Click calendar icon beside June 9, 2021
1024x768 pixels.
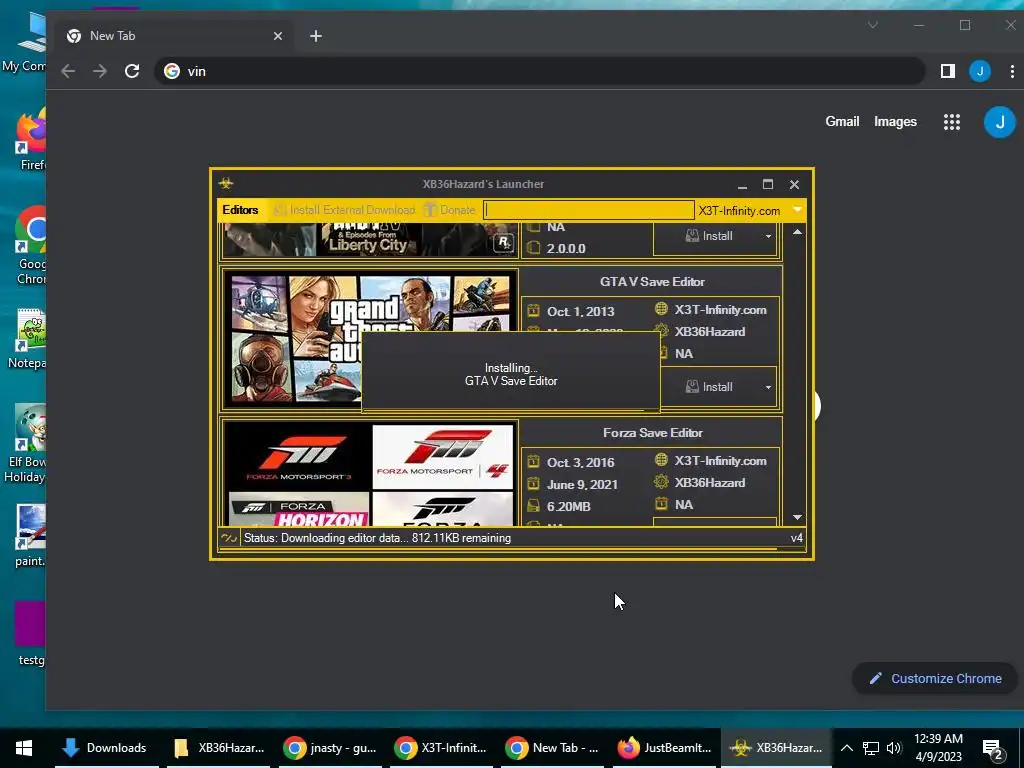coord(534,484)
